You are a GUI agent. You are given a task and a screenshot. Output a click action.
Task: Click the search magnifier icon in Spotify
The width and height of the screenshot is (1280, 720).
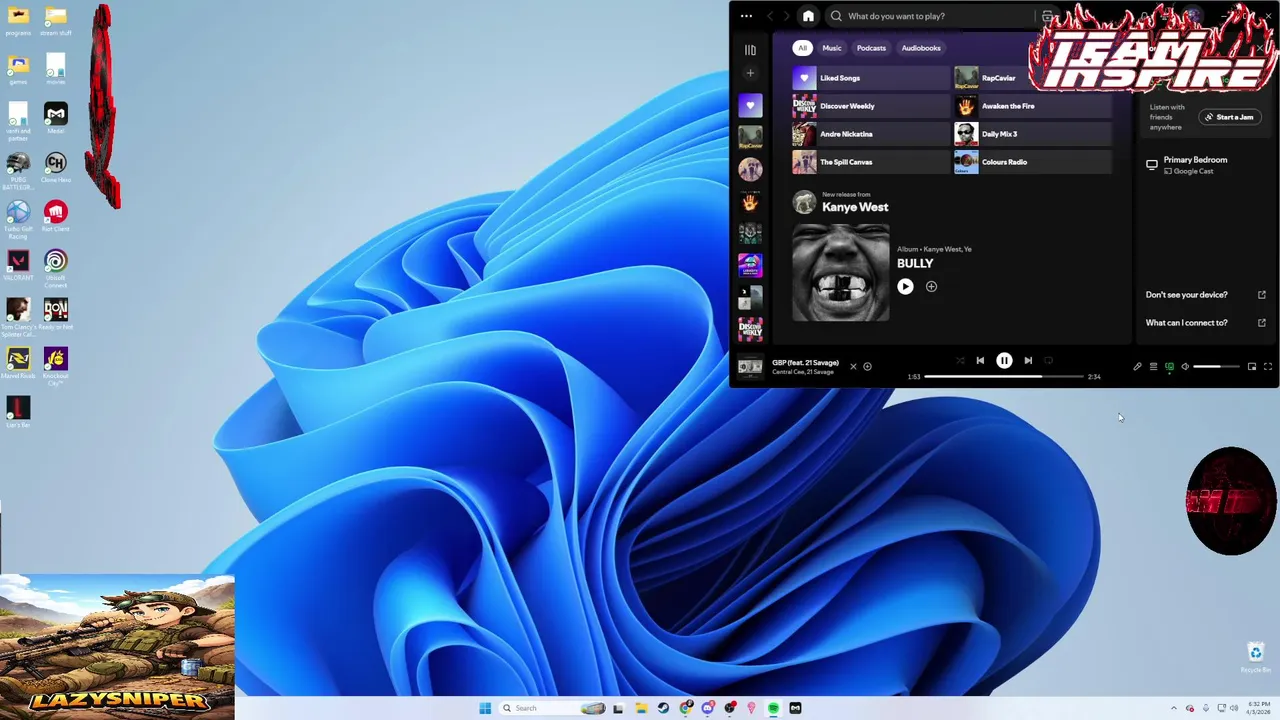[x=836, y=16]
